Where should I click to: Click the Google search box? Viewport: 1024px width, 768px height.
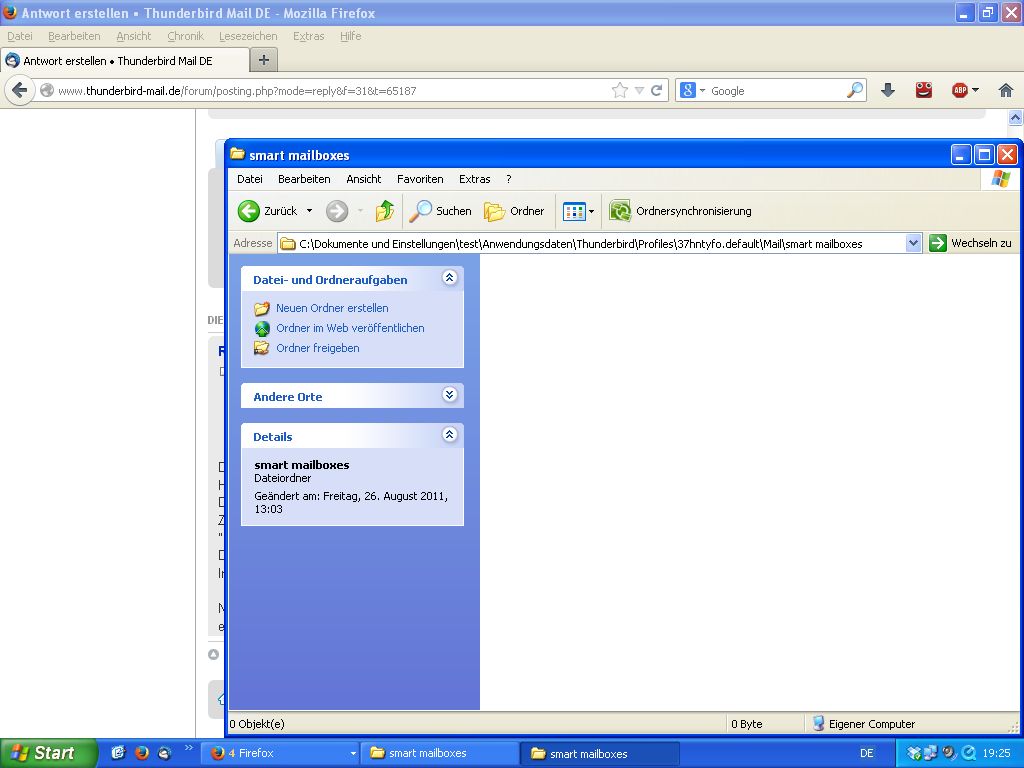point(777,91)
